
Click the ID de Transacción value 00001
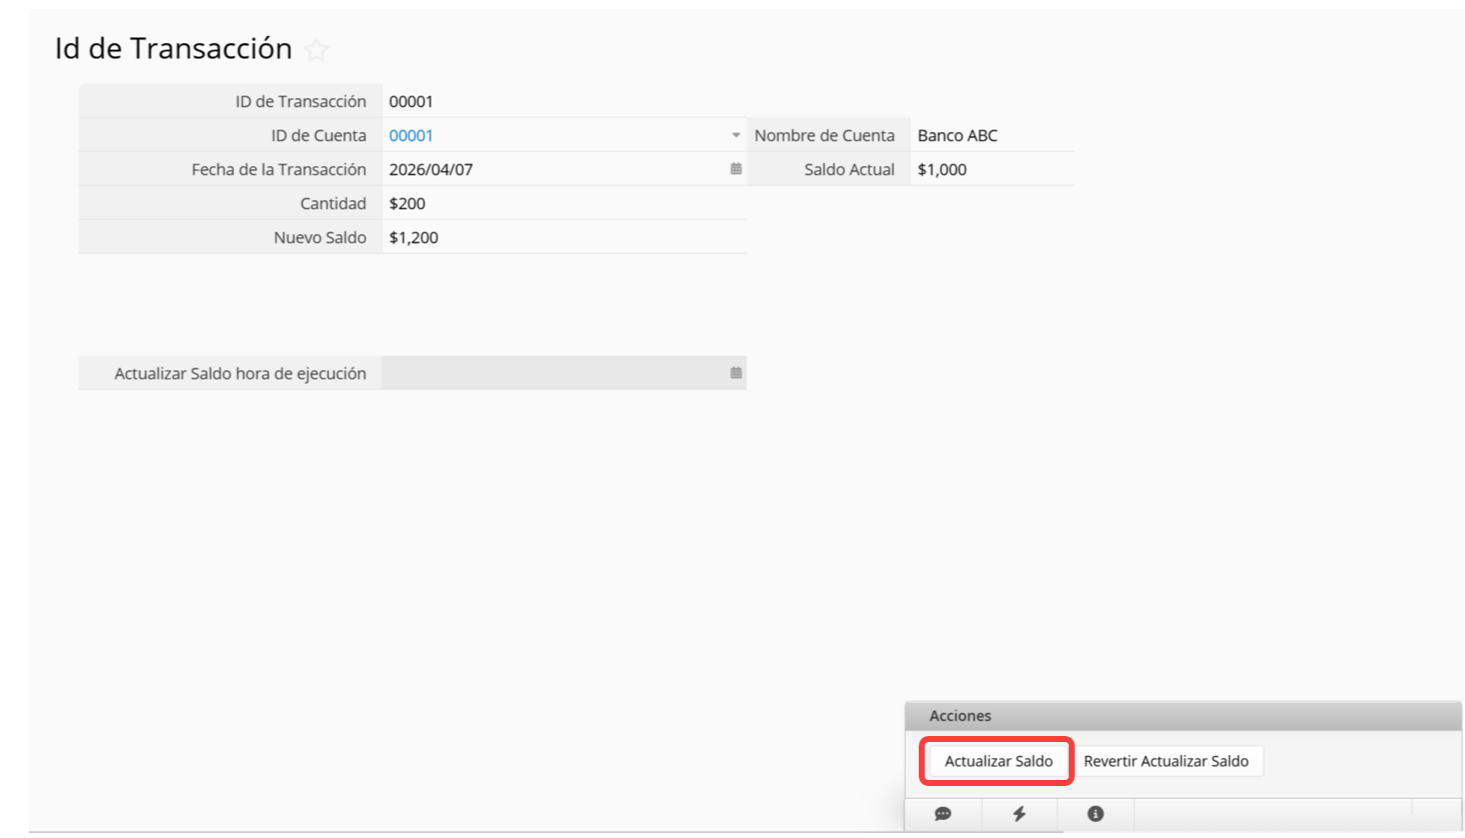[x=411, y=101]
